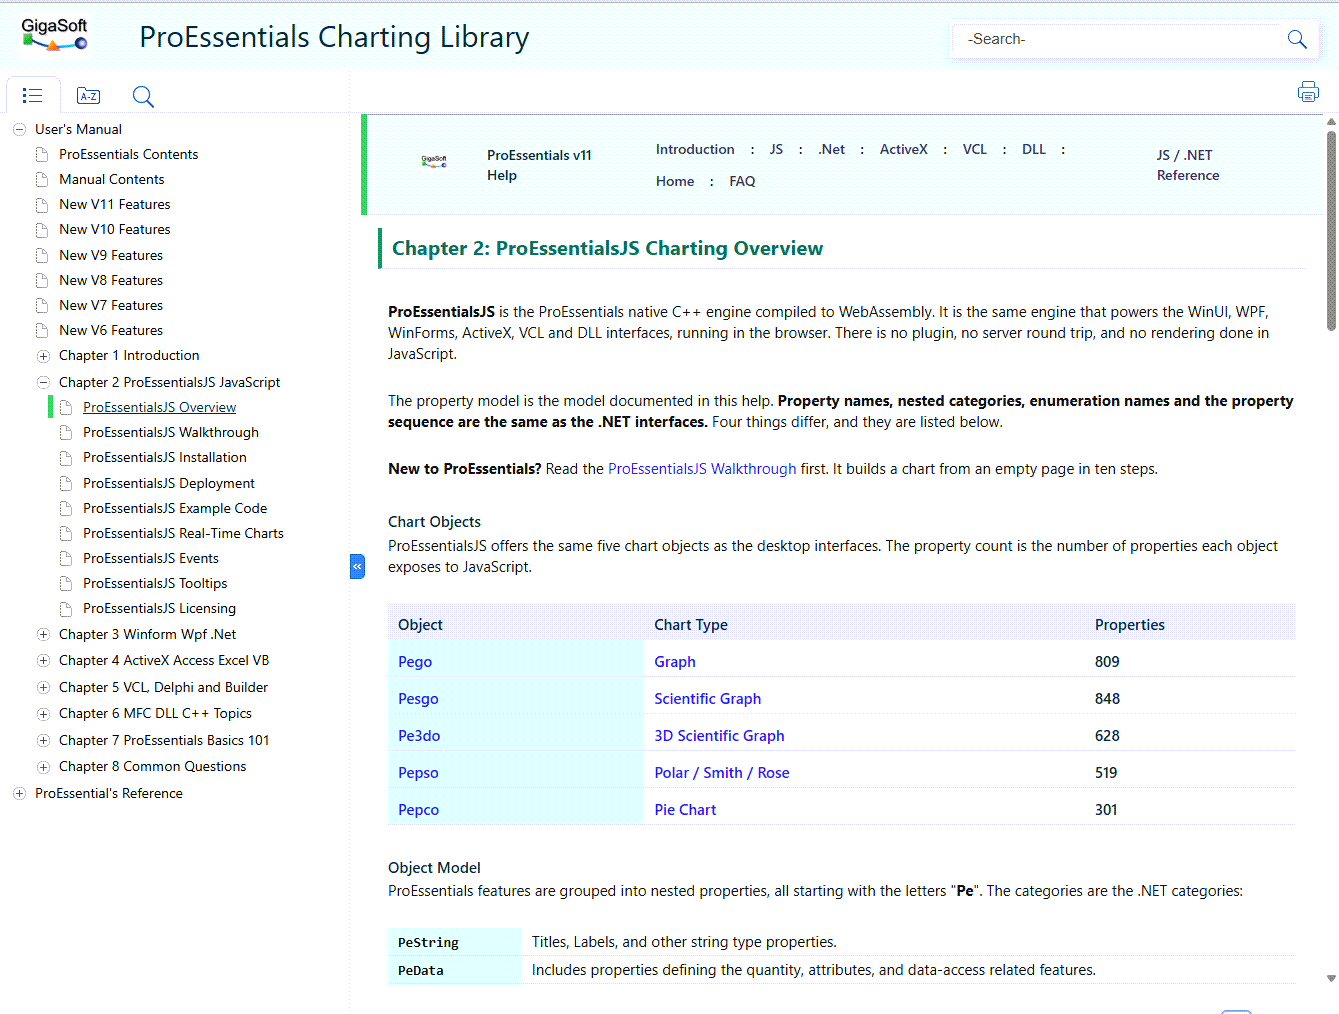The height and width of the screenshot is (1014, 1339).
Task: Expand Chapter 5 VCL, Delphi and Builder
Action: point(43,687)
